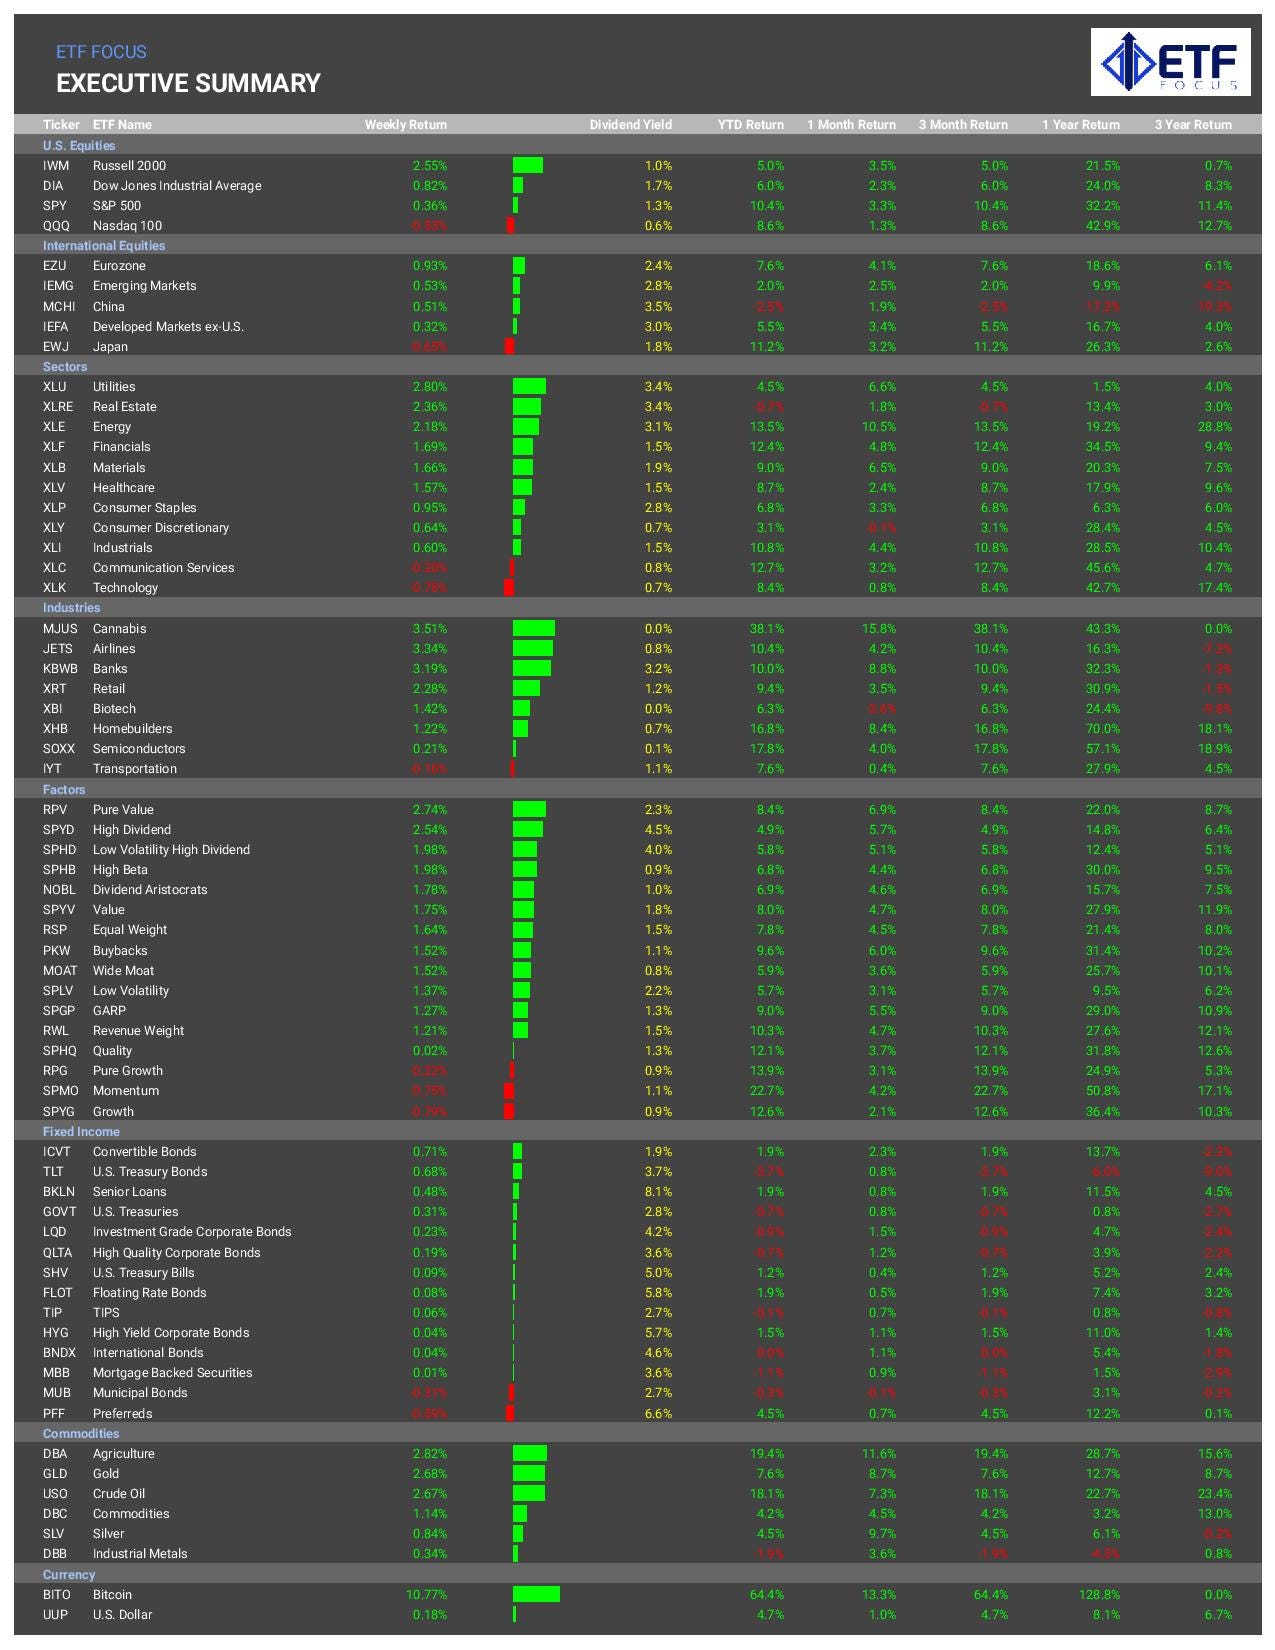The width and height of the screenshot is (1275, 1650).
Task: Click the Sectors section heading
Action: click(65, 366)
